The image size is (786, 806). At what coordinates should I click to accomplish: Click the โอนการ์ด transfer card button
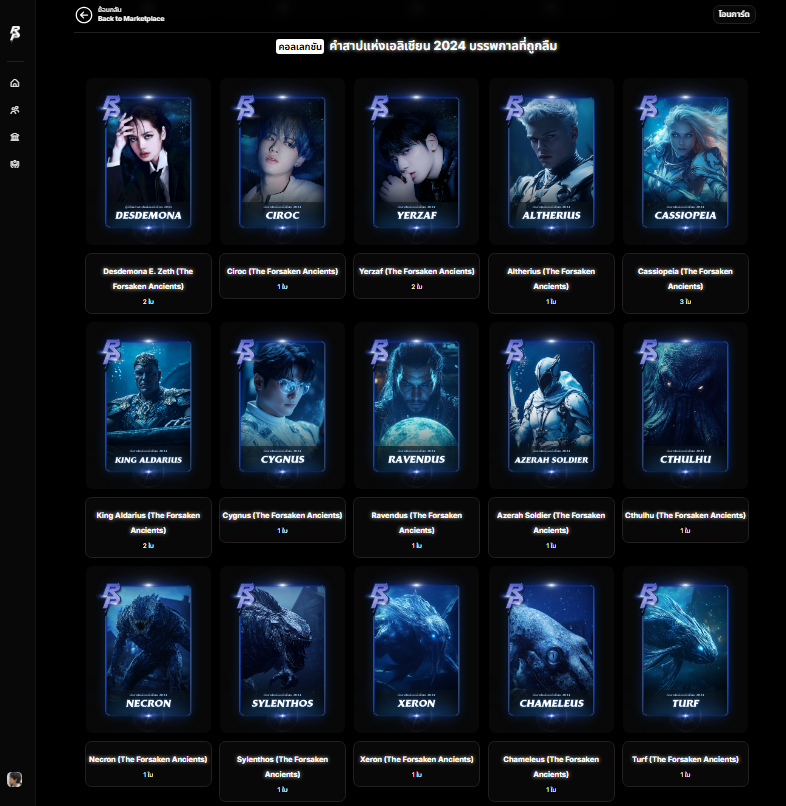(x=734, y=14)
